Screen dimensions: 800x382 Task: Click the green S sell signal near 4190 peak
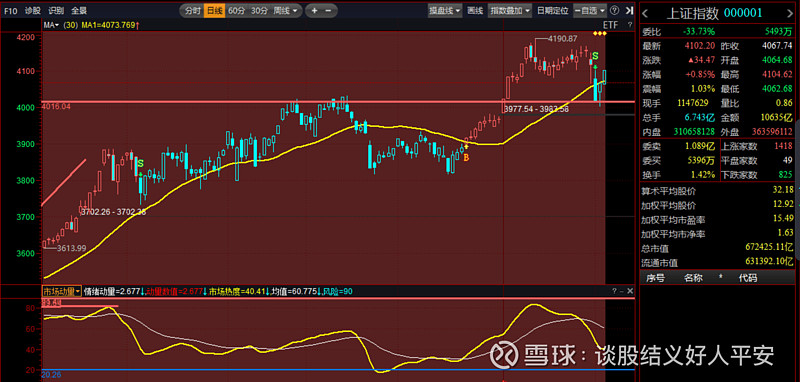595,56
